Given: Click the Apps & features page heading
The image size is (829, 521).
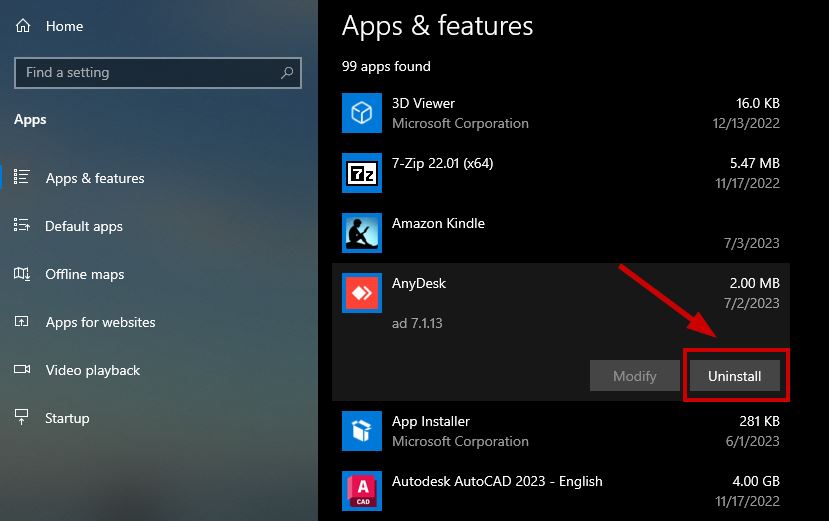Looking at the screenshot, I should click(437, 26).
